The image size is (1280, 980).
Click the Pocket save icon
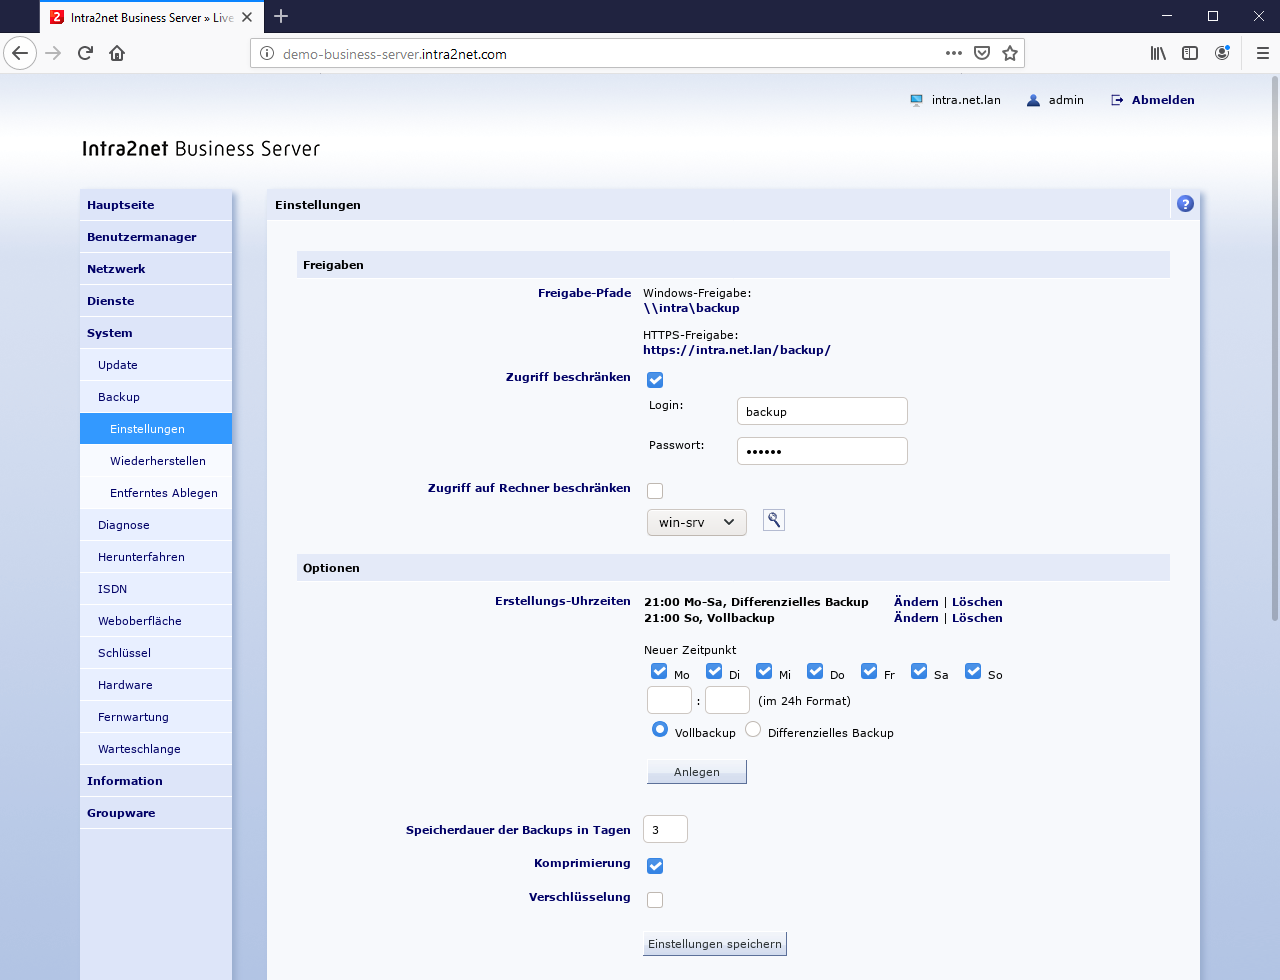tap(982, 53)
